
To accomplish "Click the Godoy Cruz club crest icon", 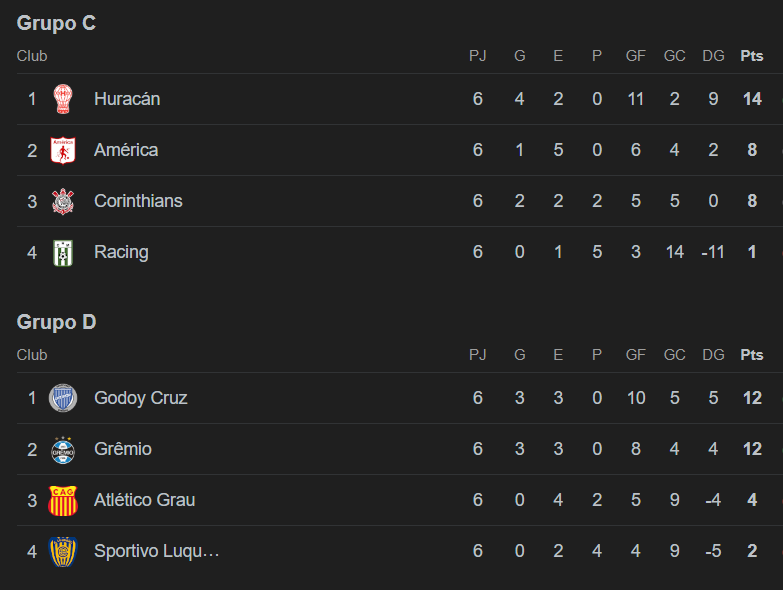I will click(x=63, y=398).
